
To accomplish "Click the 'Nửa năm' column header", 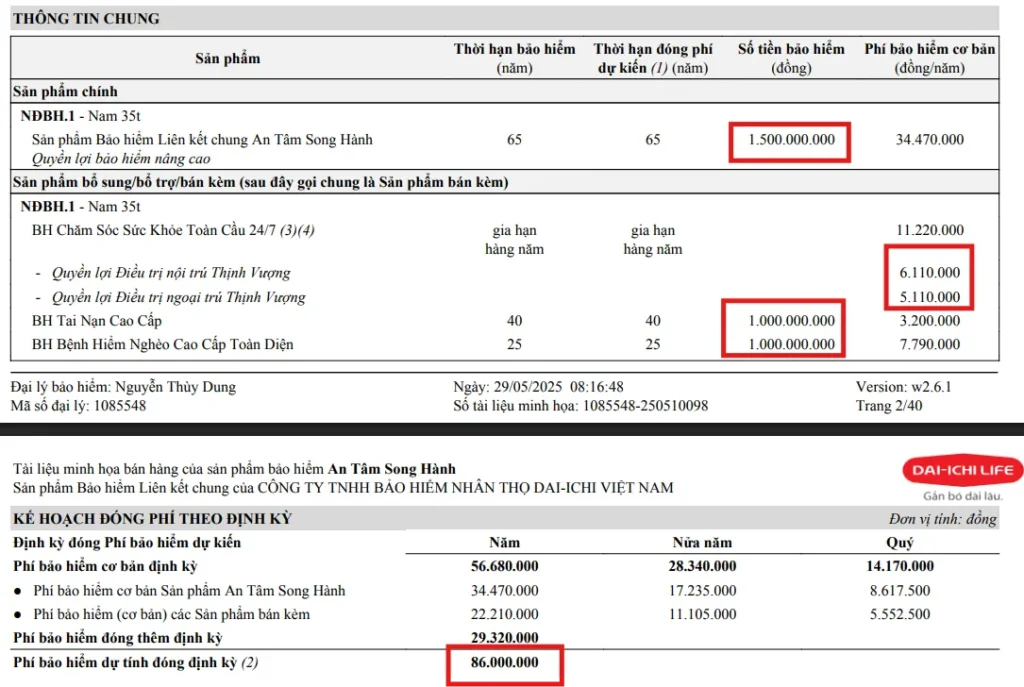I will tap(702, 542).
